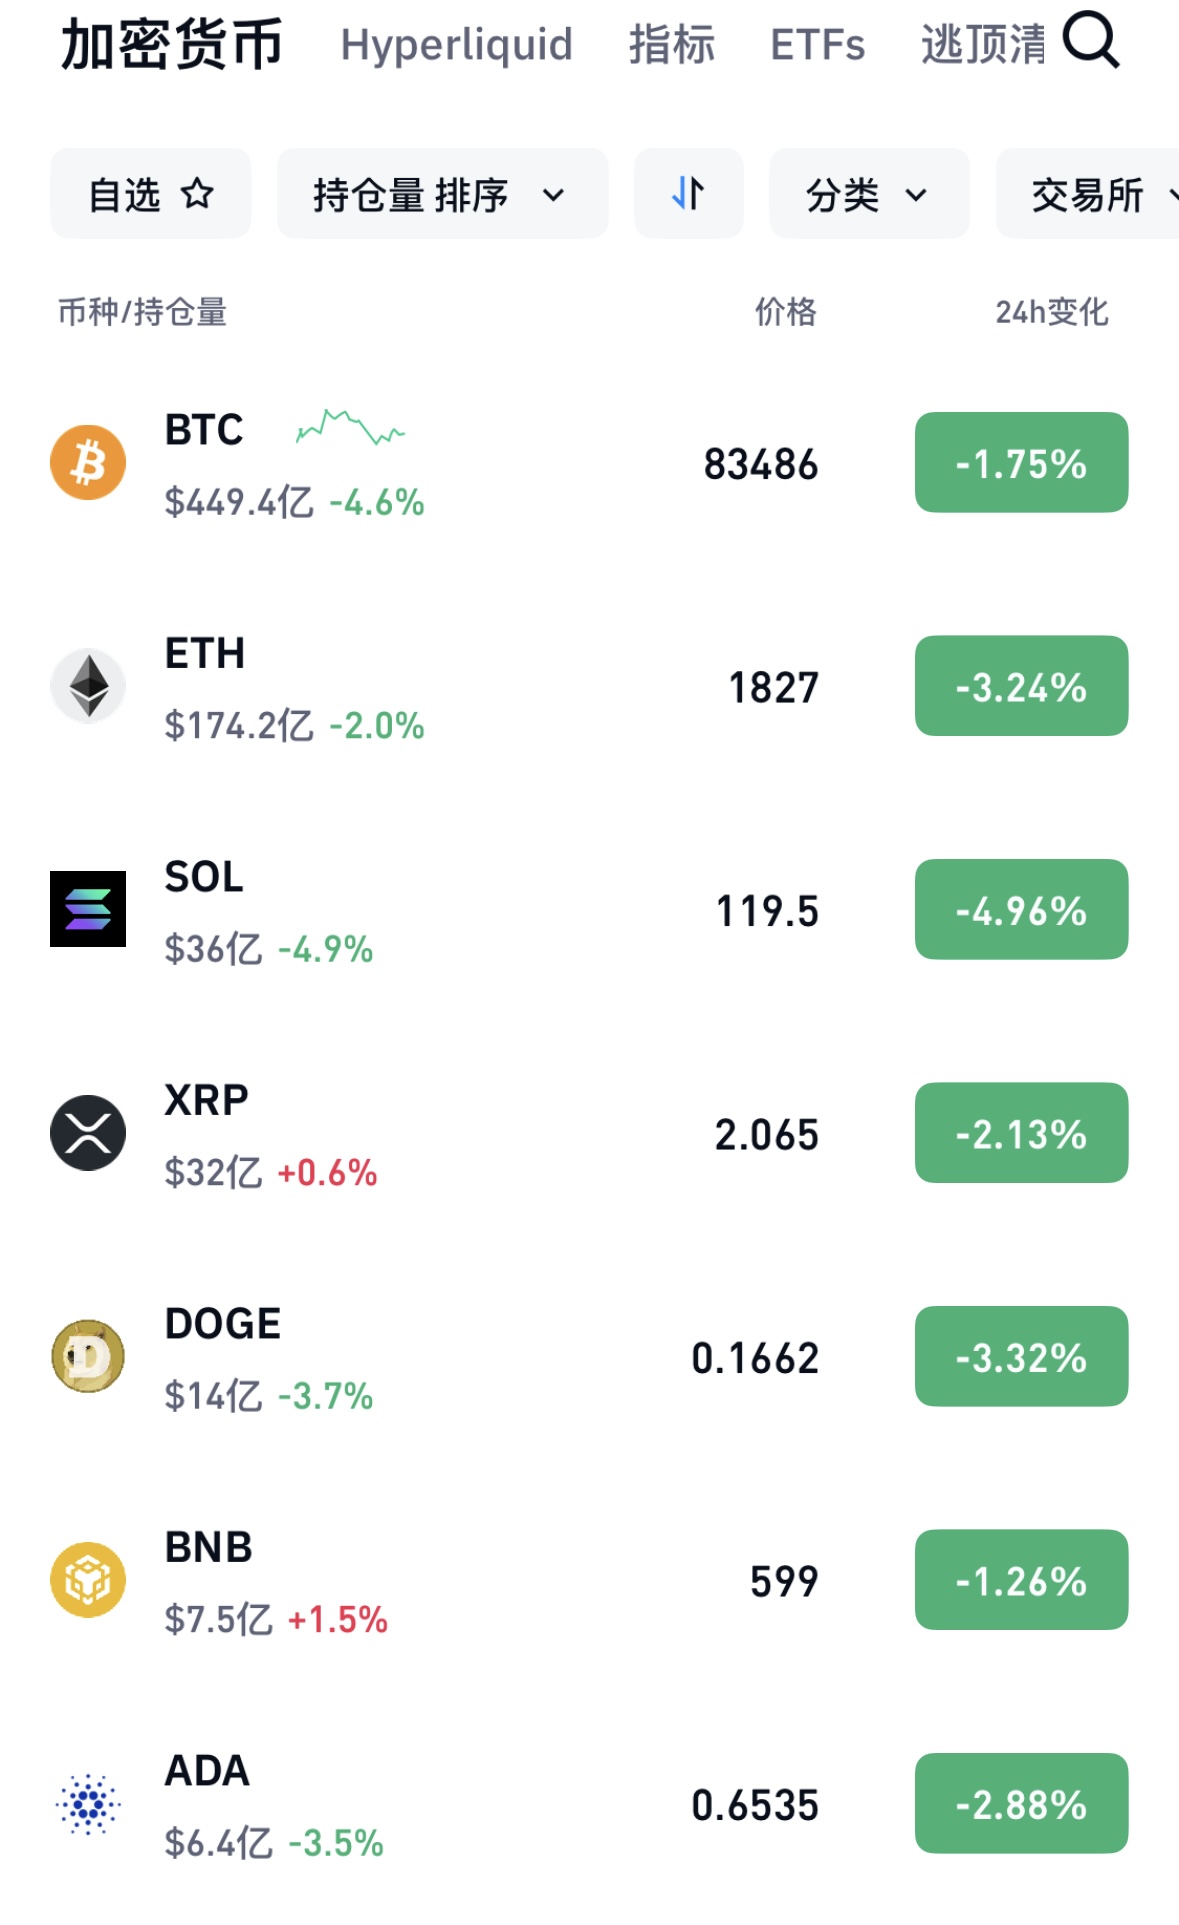
Task: Open the 分类 category dropdown
Action: coord(868,194)
